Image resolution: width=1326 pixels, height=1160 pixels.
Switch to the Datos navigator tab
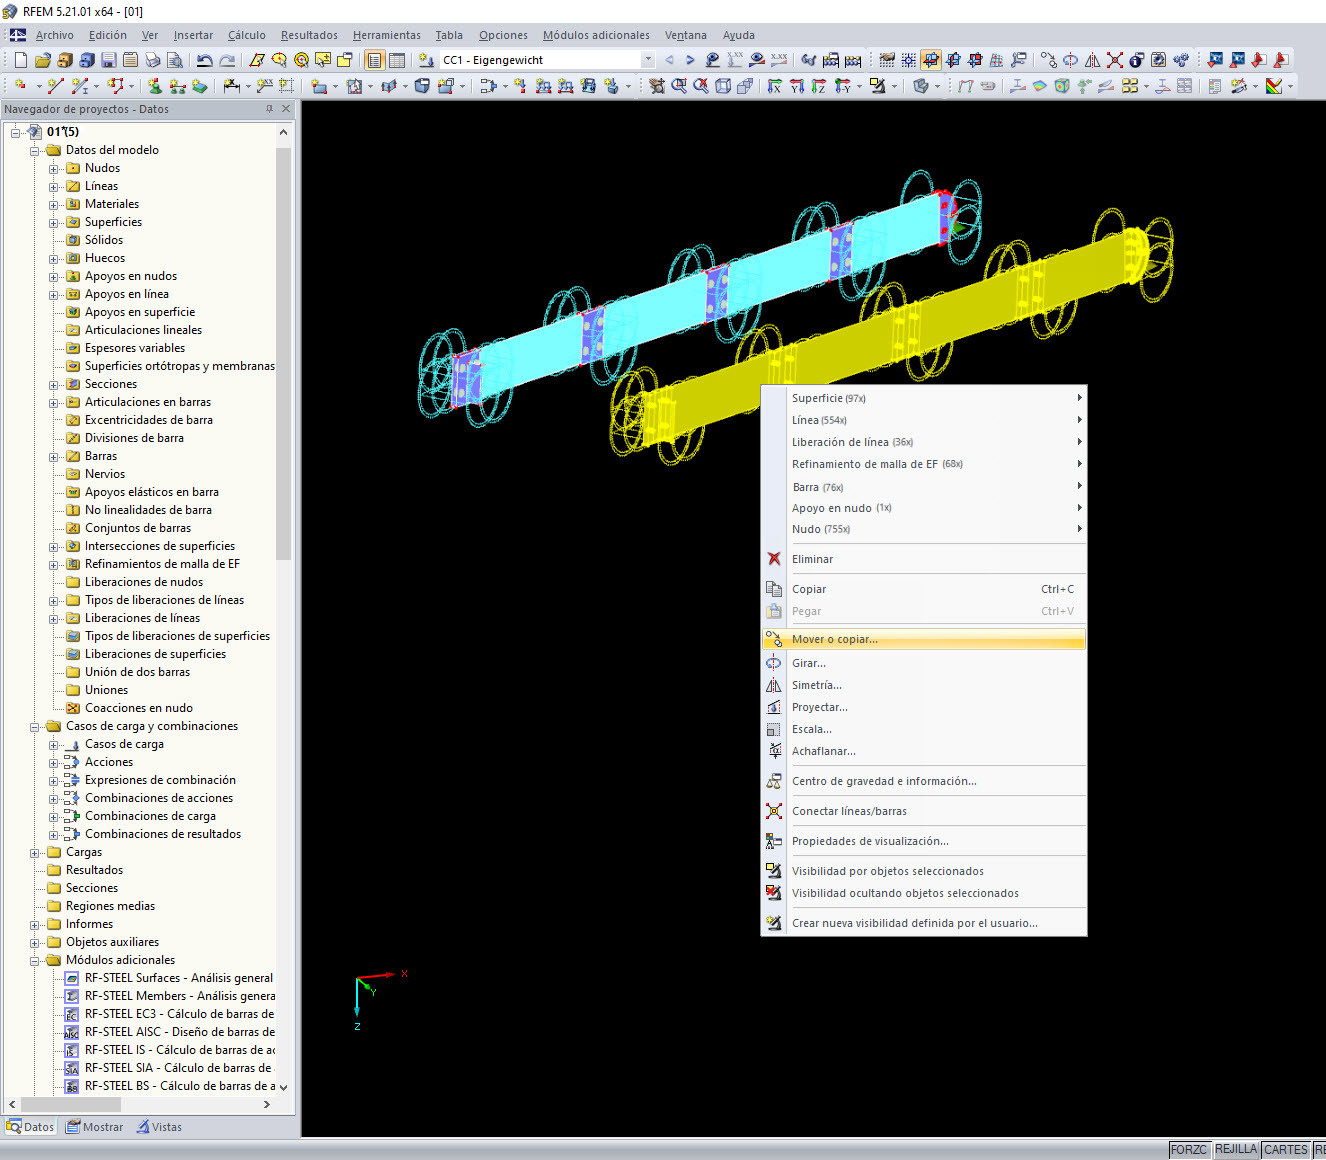[30, 1127]
